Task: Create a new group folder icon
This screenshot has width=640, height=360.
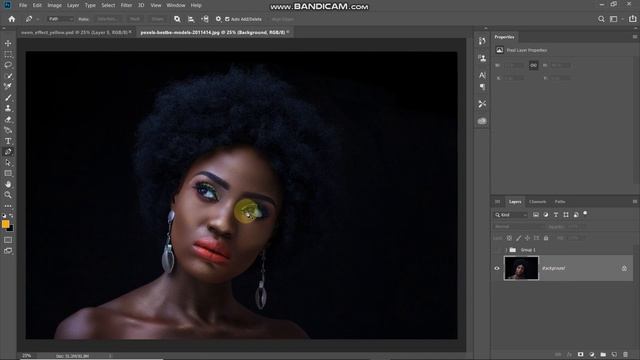Action: (603, 355)
